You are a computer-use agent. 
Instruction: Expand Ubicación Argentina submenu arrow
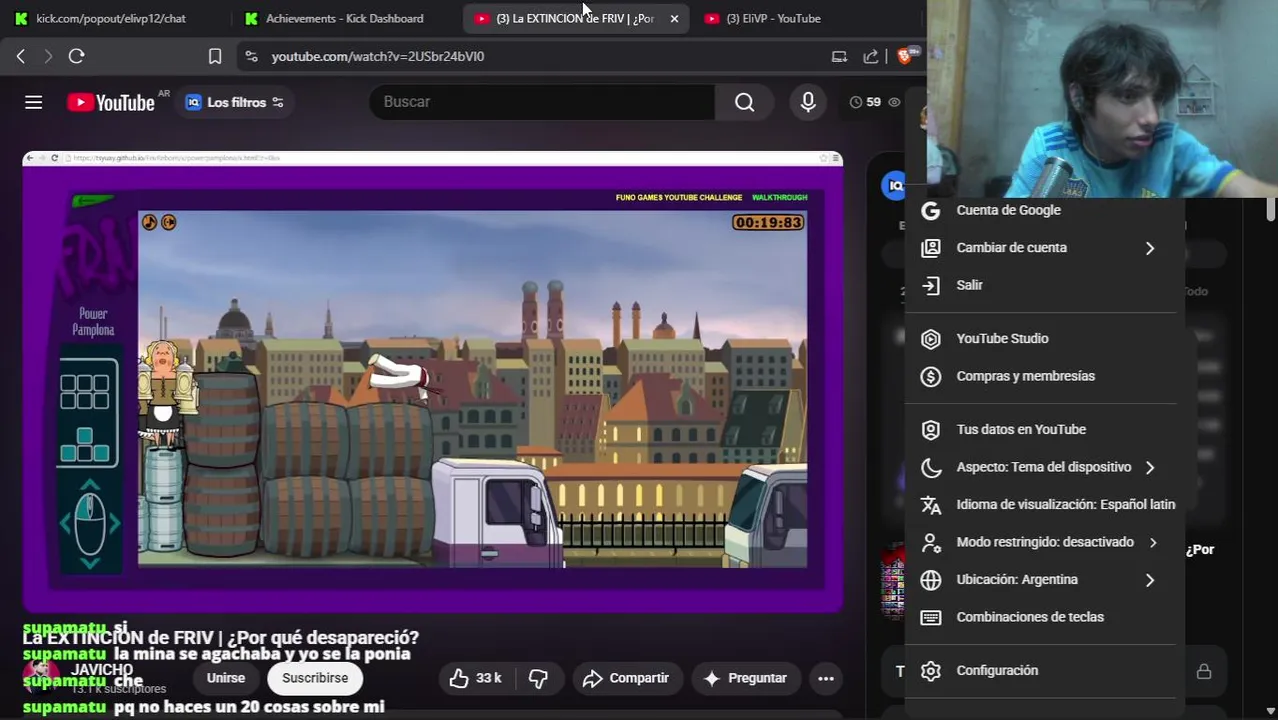pyautogui.click(x=1150, y=580)
